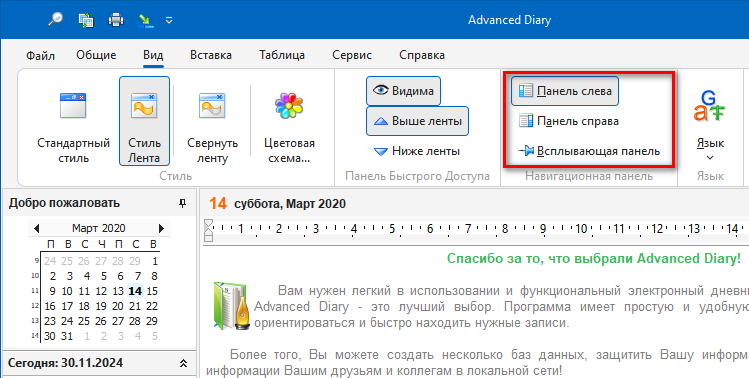The width and height of the screenshot is (749, 378).
Task: Click the printer icon in quick access toolbar
Action: (x=116, y=20)
